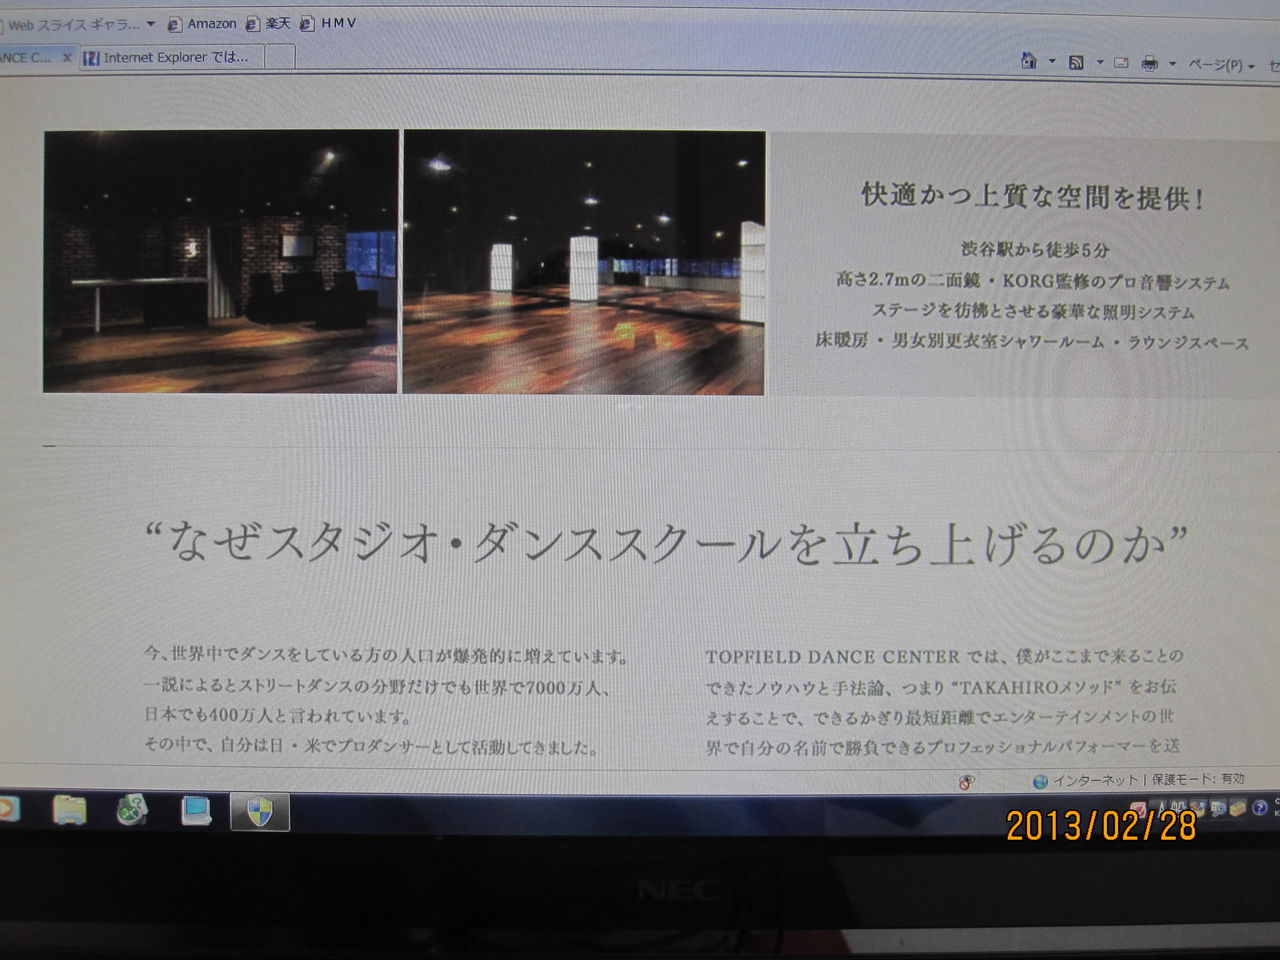Expand the RSS feeds dropdown arrow
Screen dimensions: 1280x960
[1100, 63]
